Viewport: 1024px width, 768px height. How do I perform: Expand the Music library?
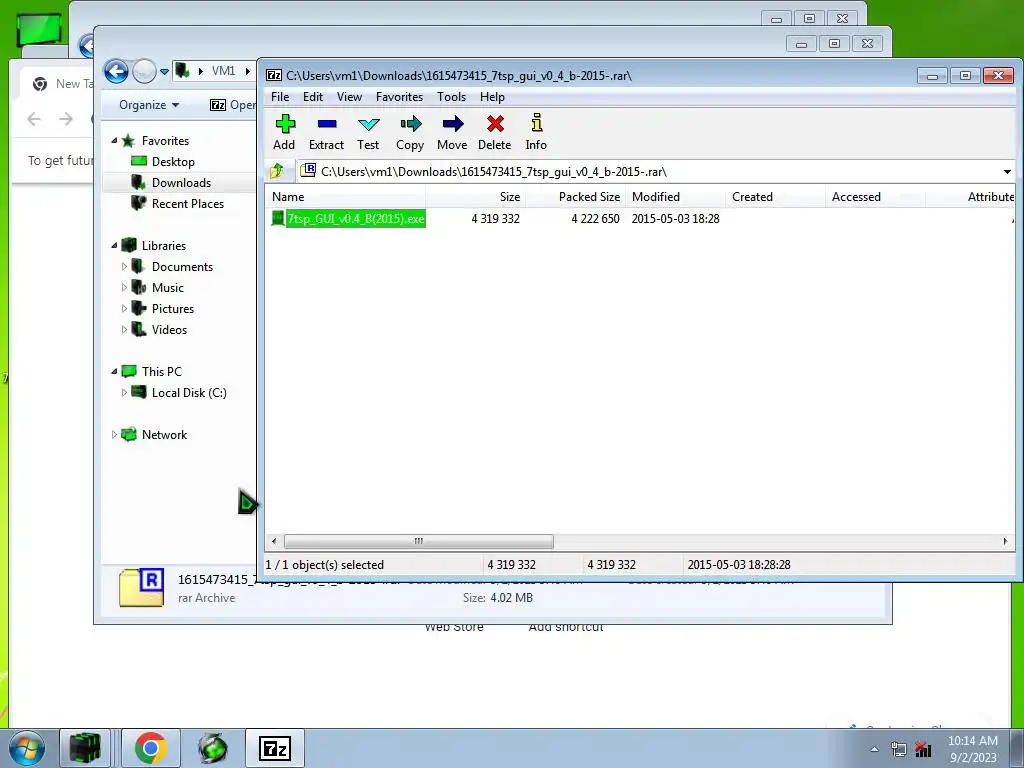124,287
